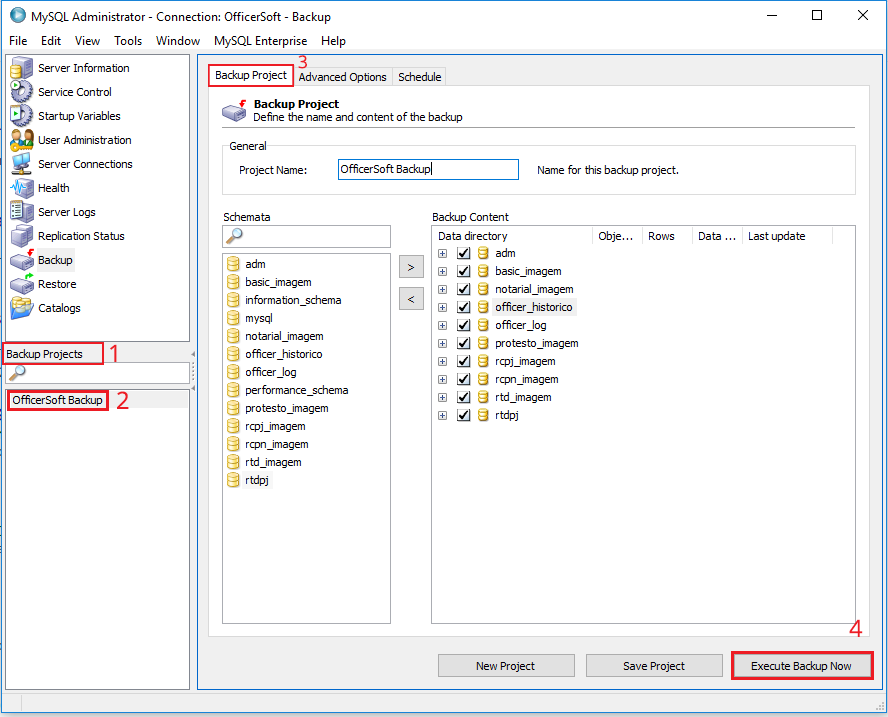Open the Server Information icon in sidebar
888x717 pixels.
[22, 68]
